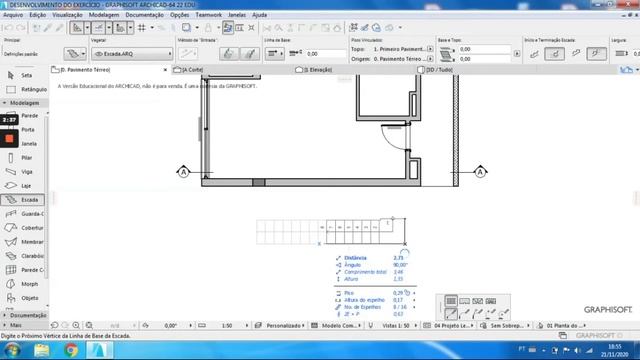
Task: Select the Morph tool
Action: (22, 284)
